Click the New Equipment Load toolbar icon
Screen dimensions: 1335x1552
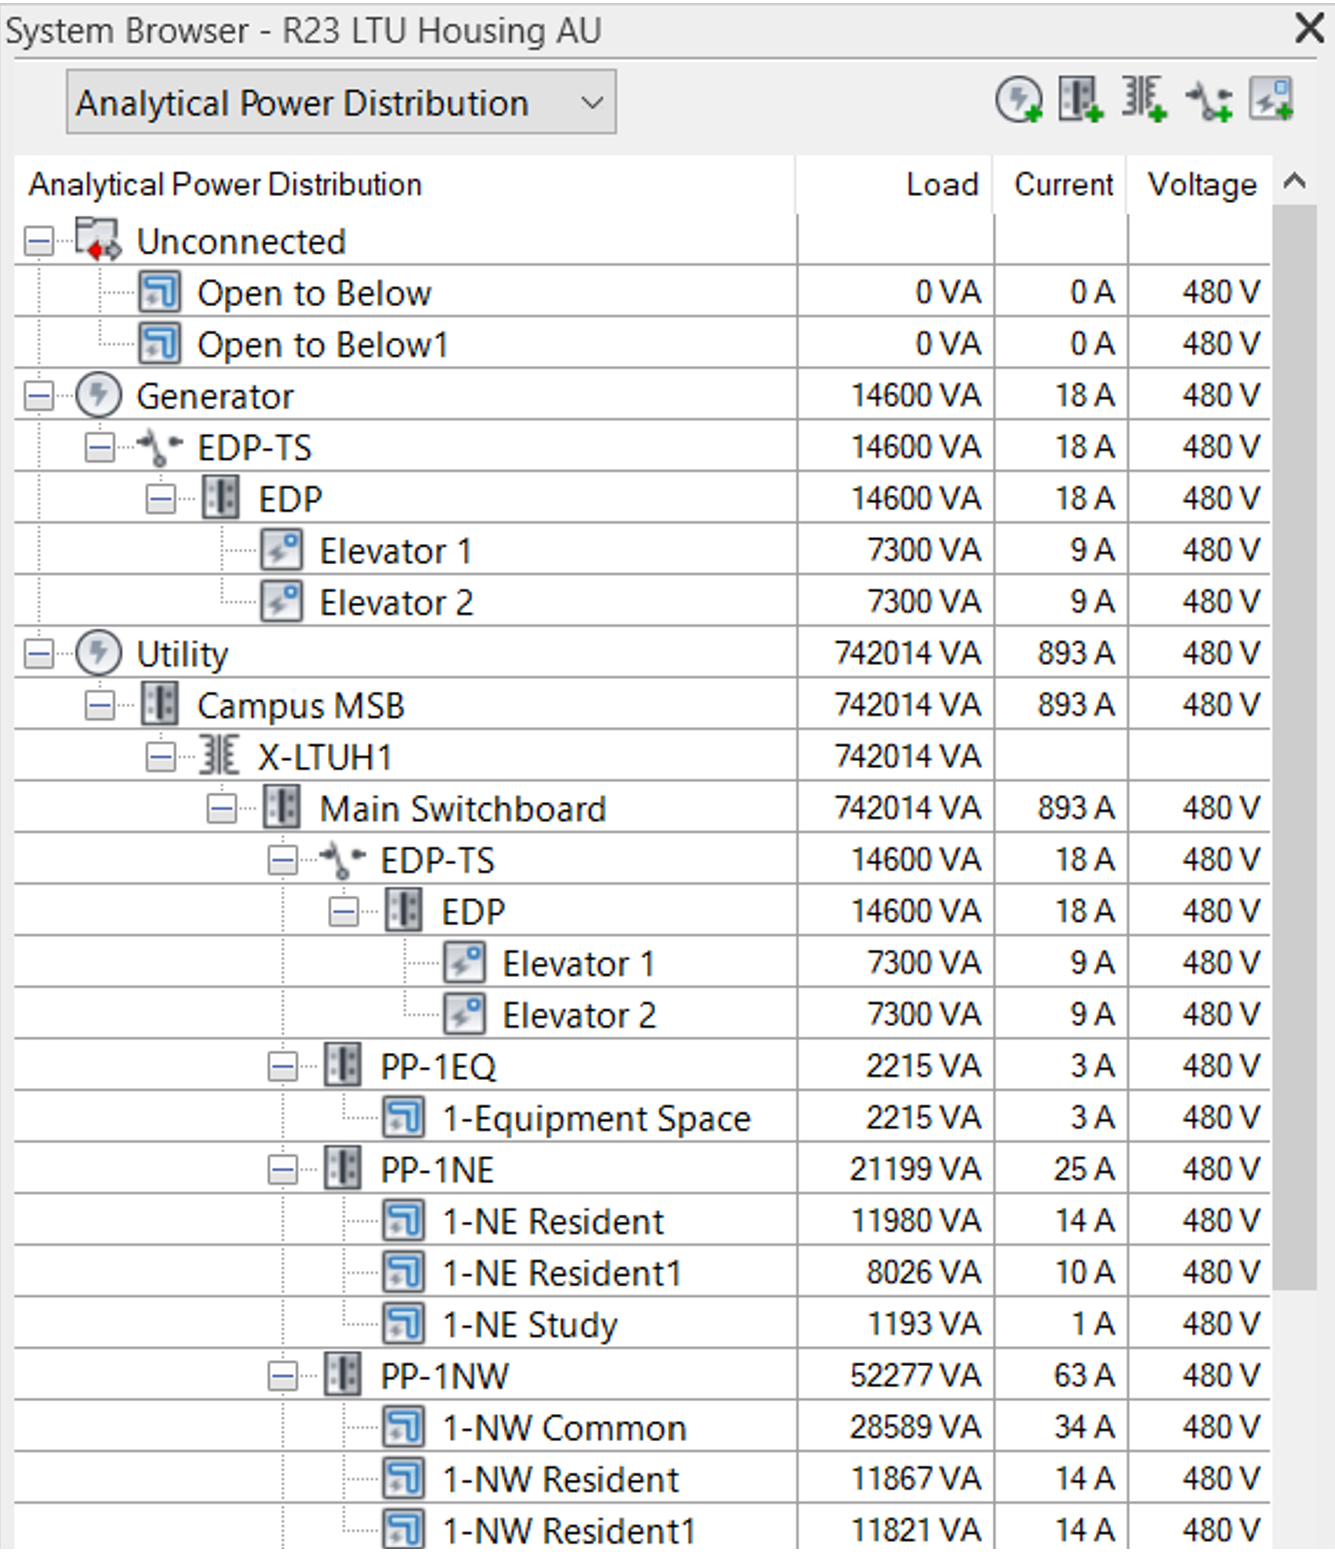point(1271,100)
